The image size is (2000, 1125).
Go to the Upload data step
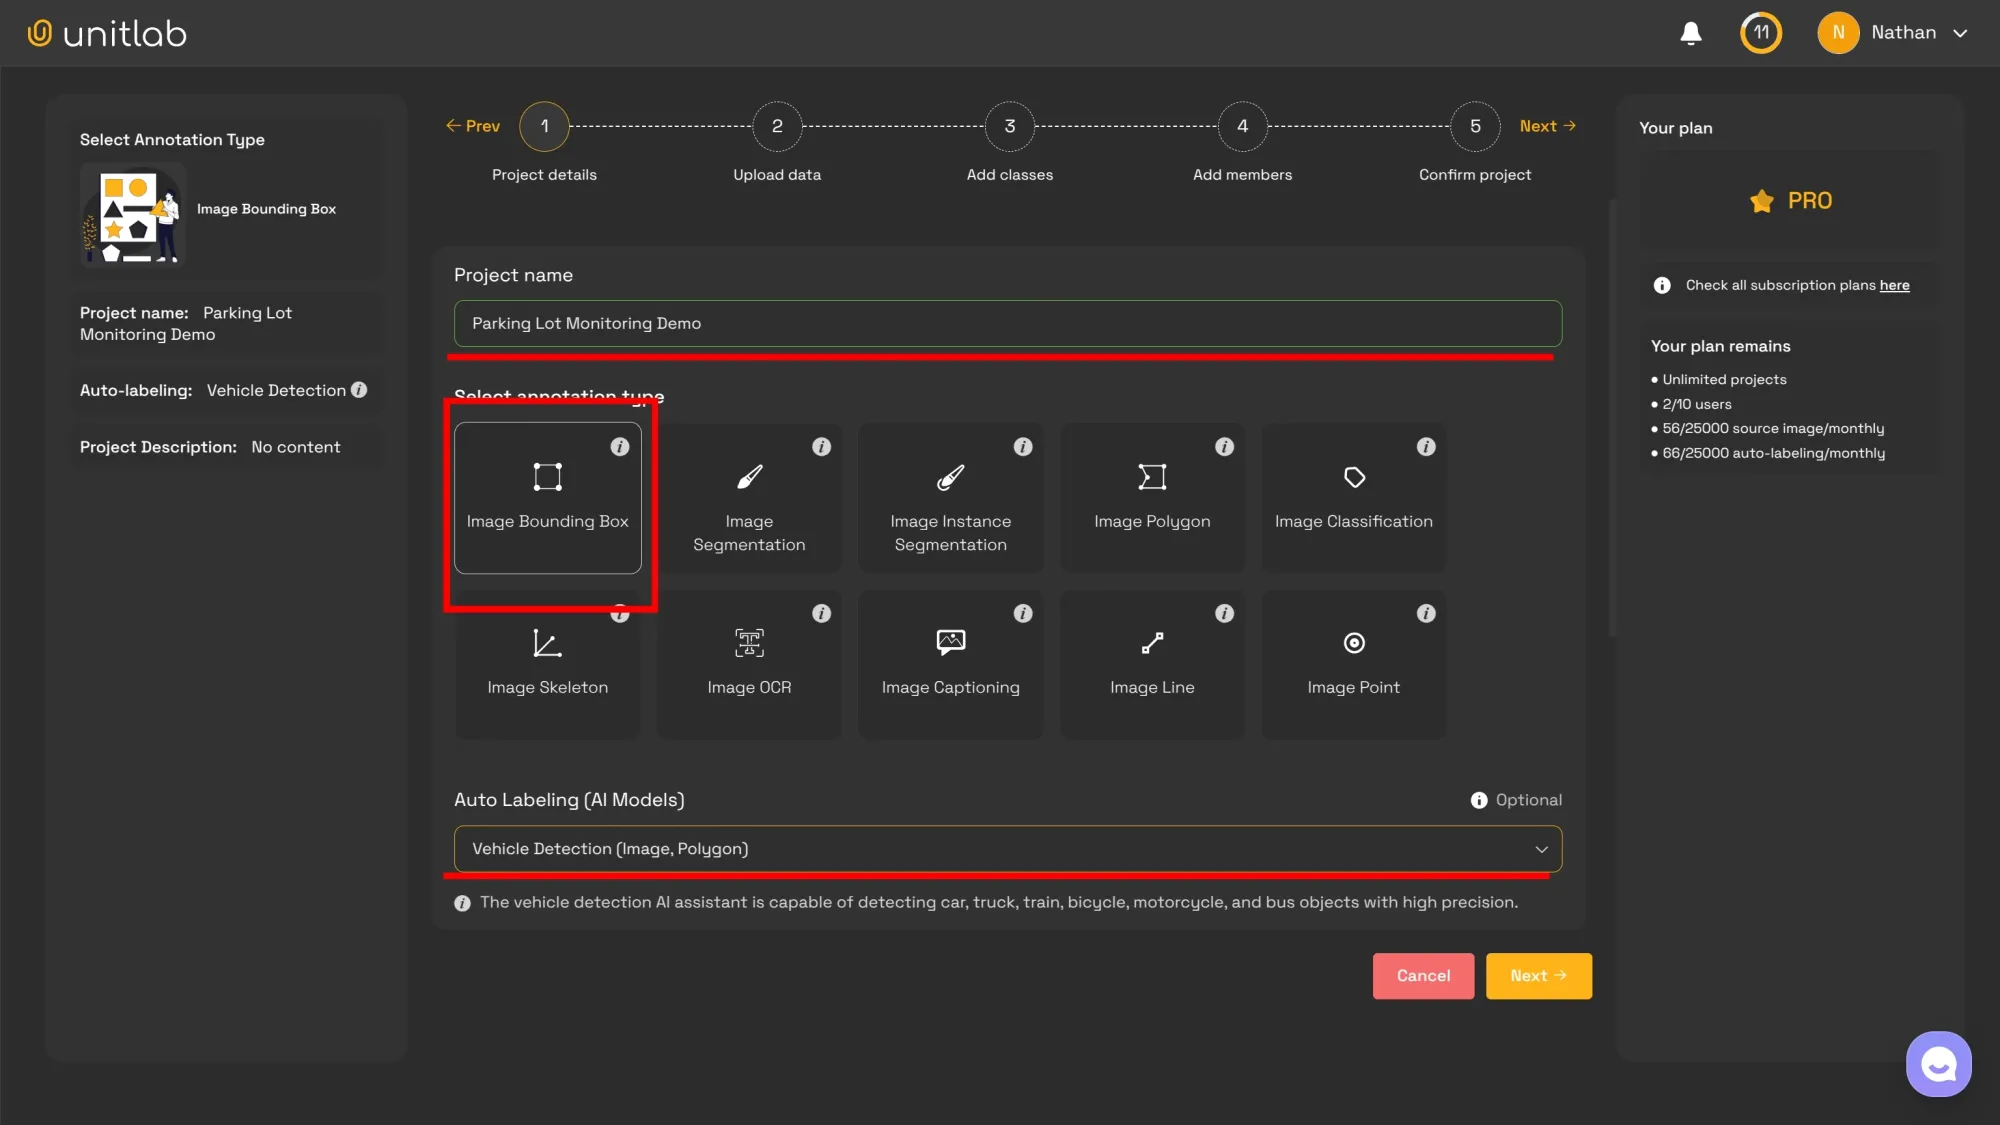tap(777, 126)
